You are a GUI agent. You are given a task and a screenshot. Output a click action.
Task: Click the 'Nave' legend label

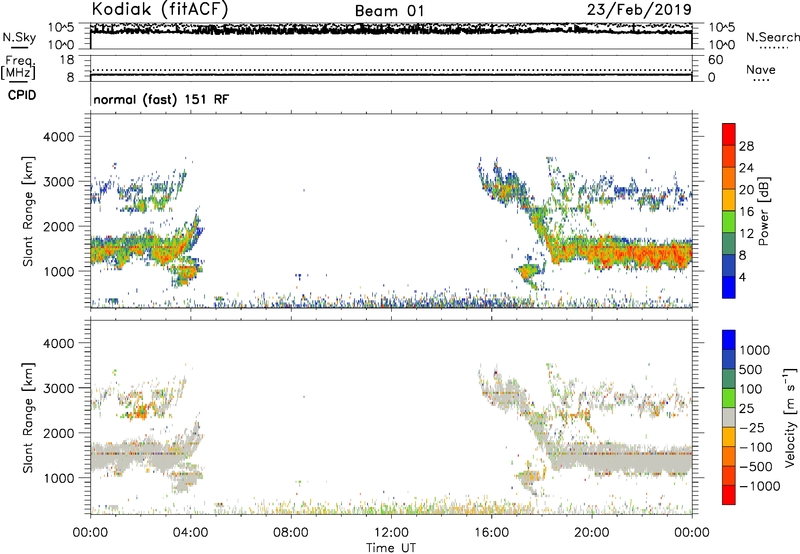(761, 70)
